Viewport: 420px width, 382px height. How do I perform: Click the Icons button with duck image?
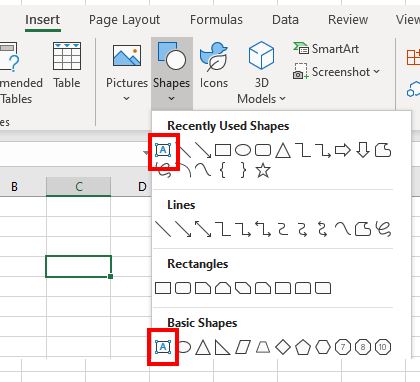[x=214, y=65]
